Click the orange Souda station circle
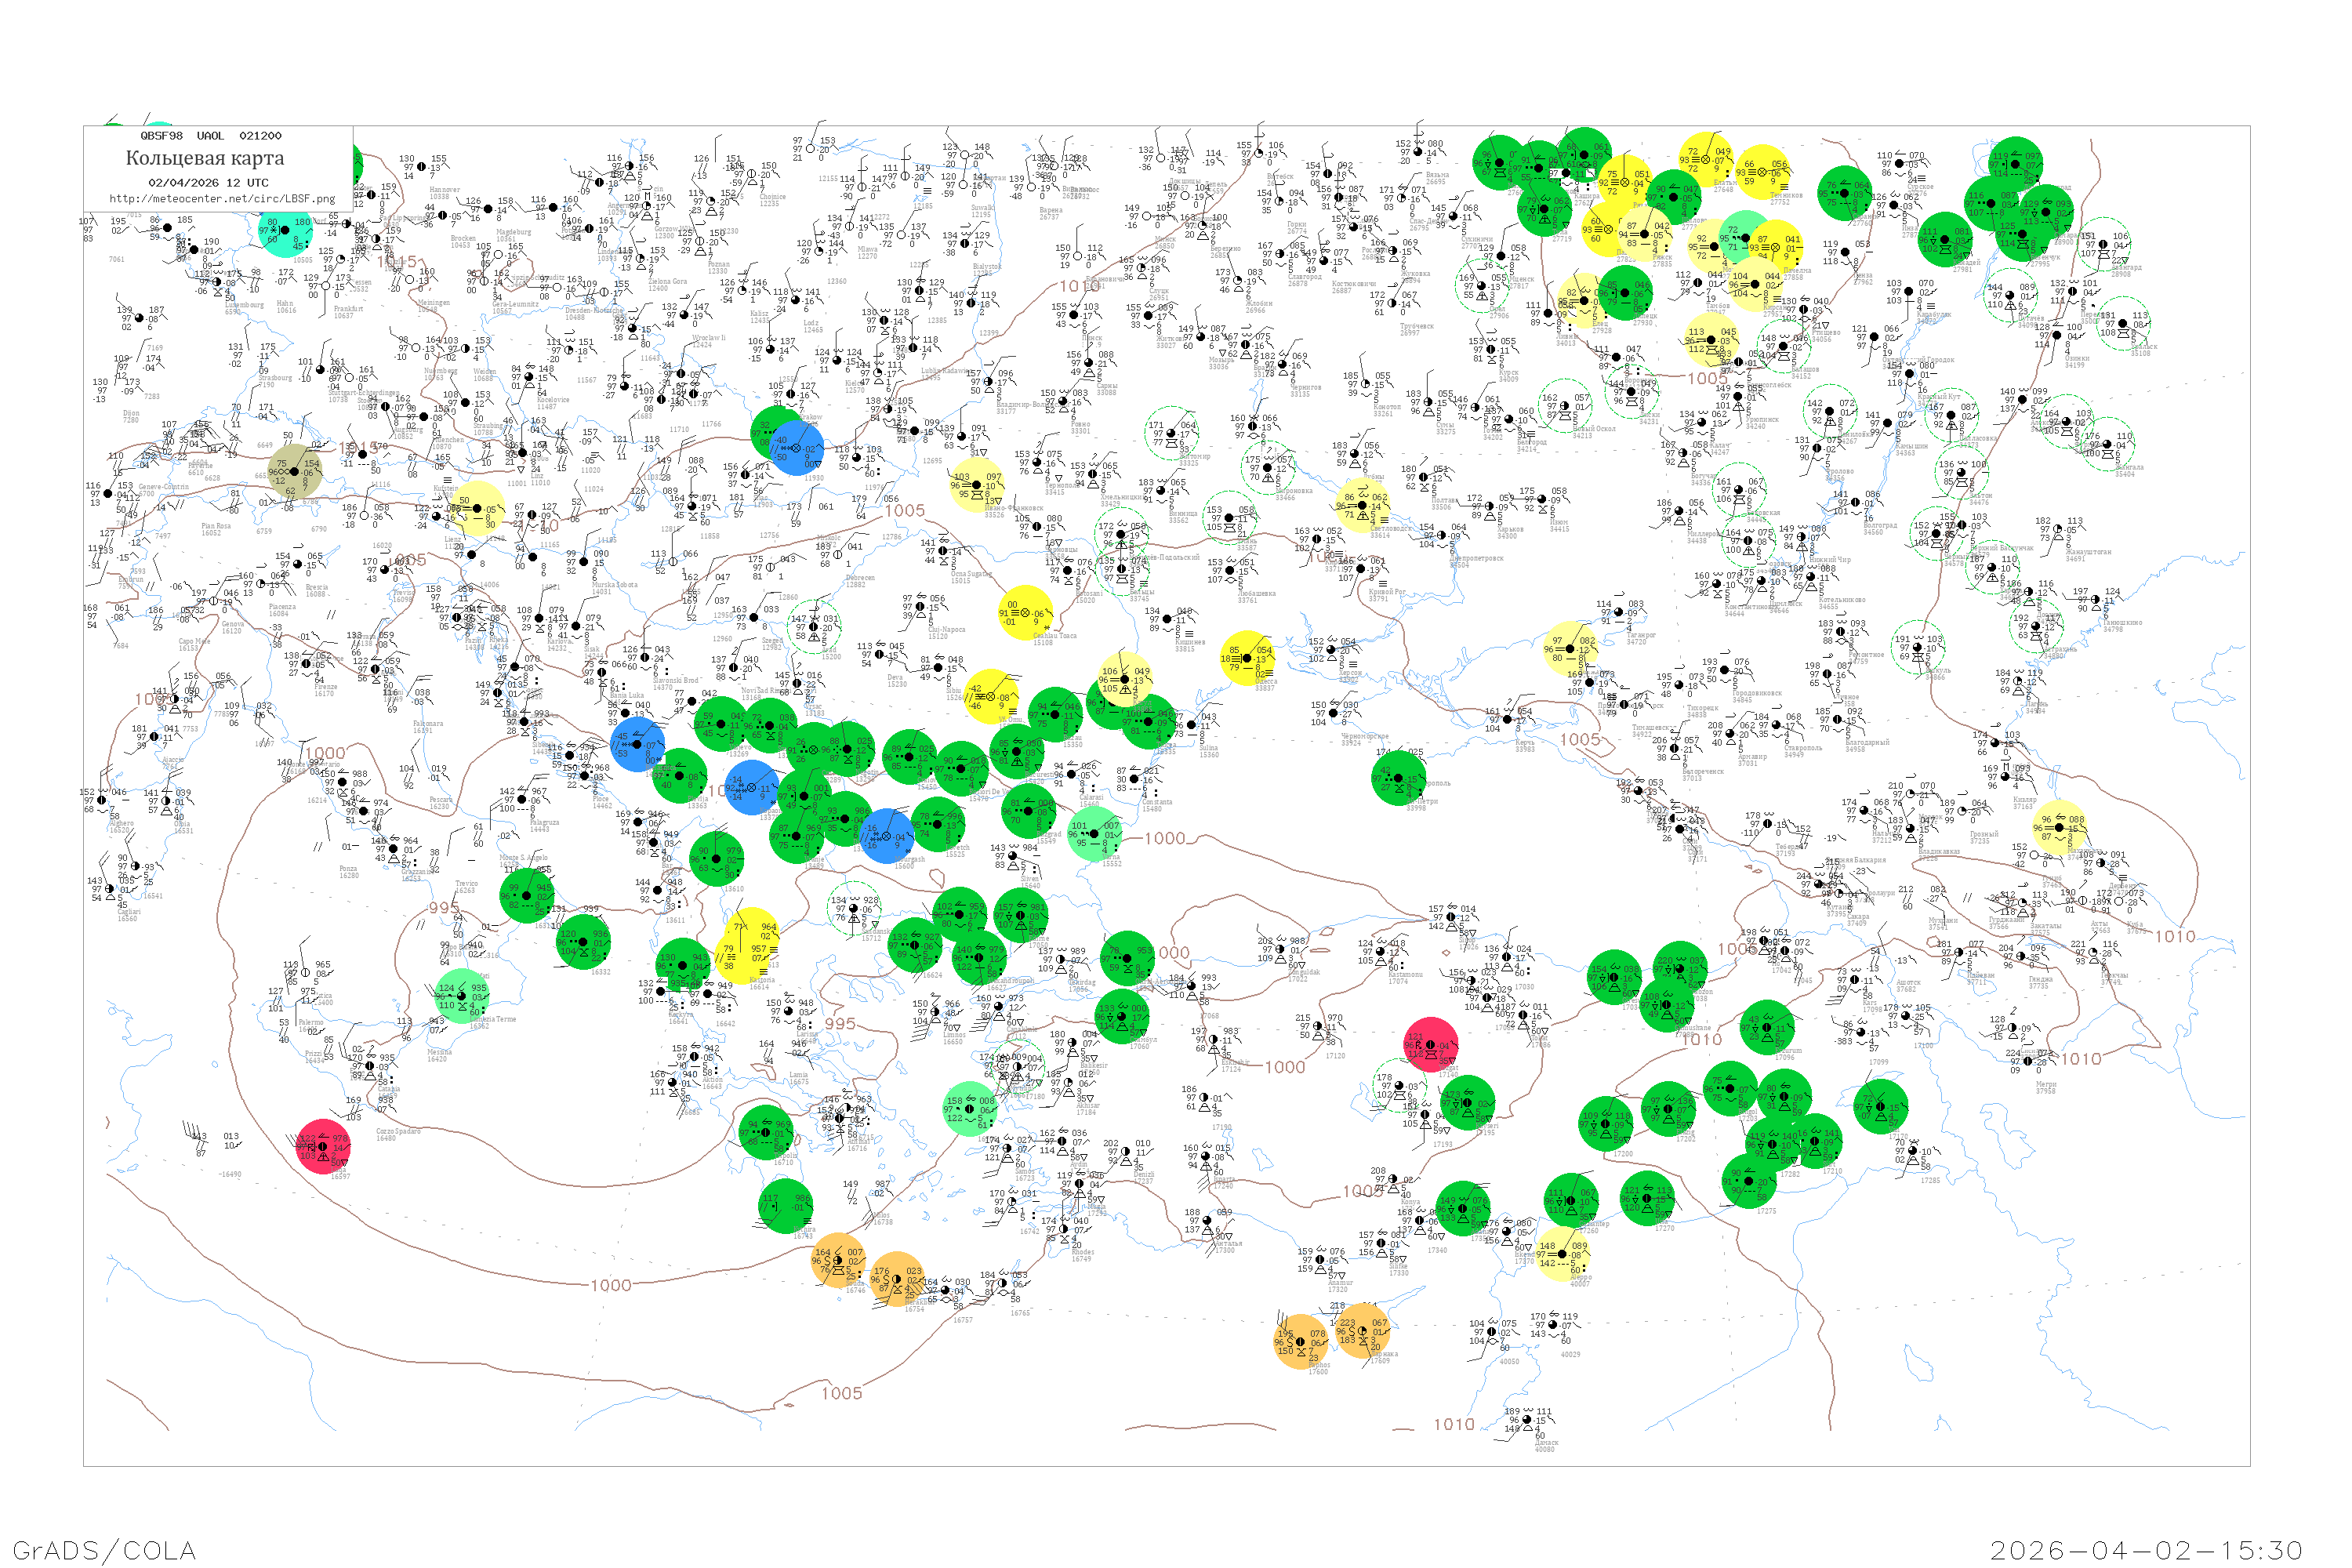 pyautogui.click(x=838, y=1260)
